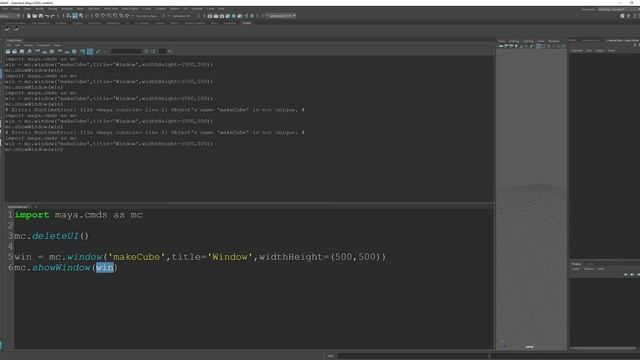
Task: Open the Mesh Tools menu
Action: click(111, 9)
